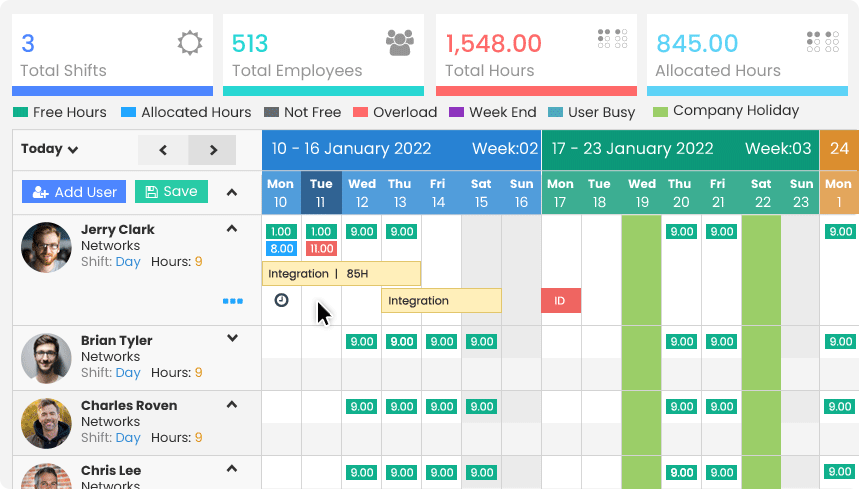Open the Today dropdown

[x=49, y=149]
